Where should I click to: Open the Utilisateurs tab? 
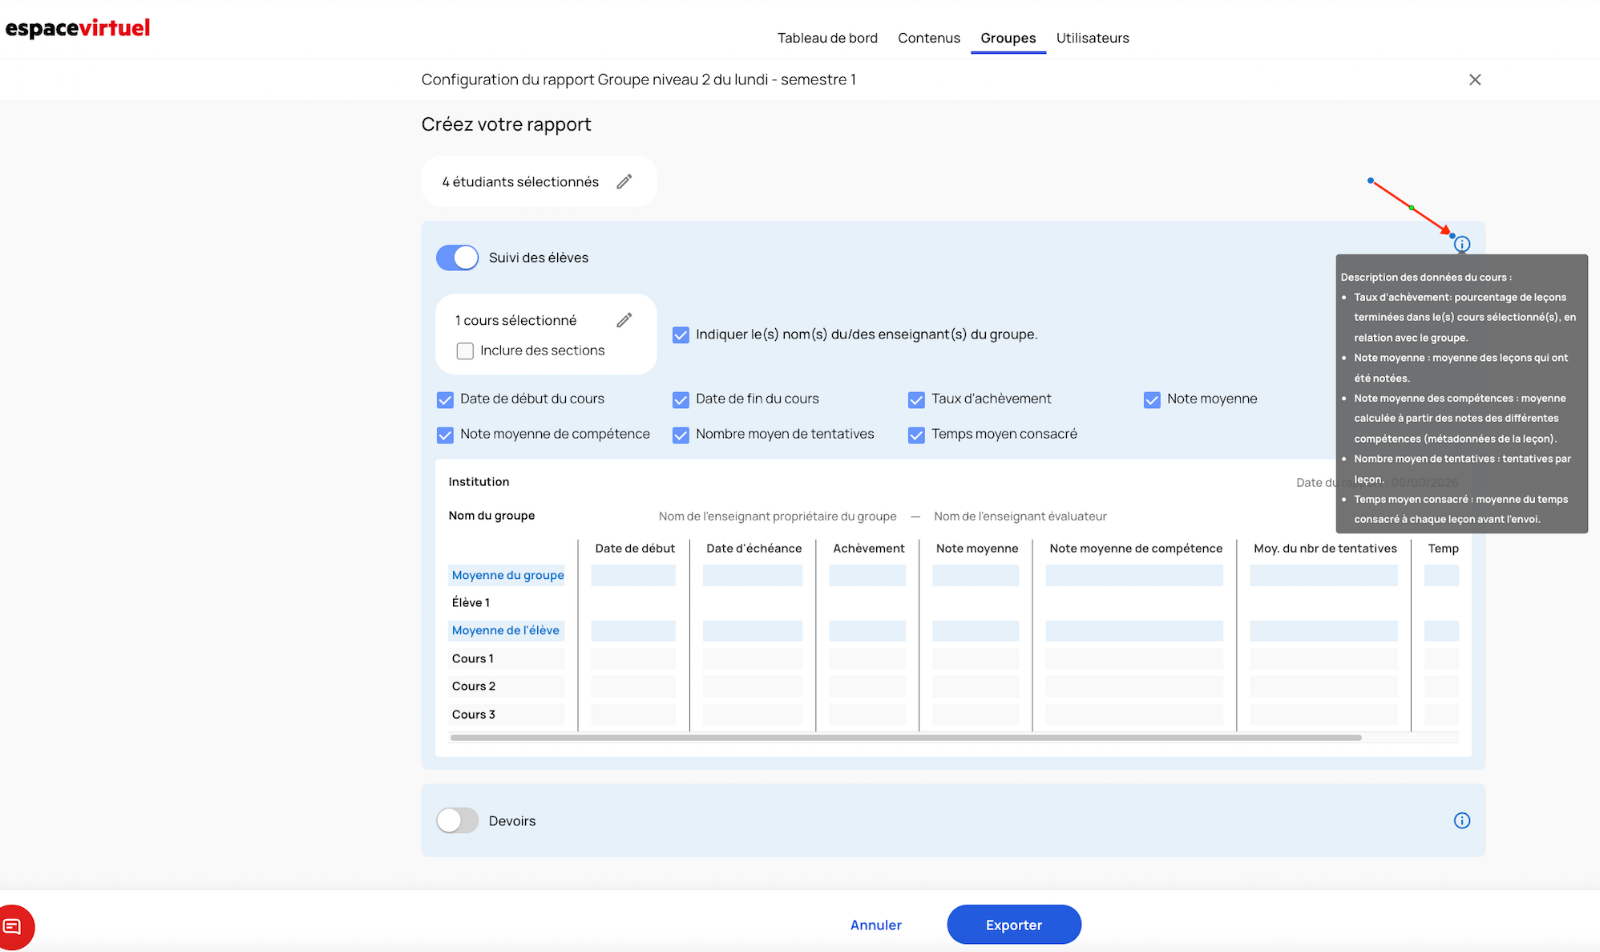(1092, 38)
